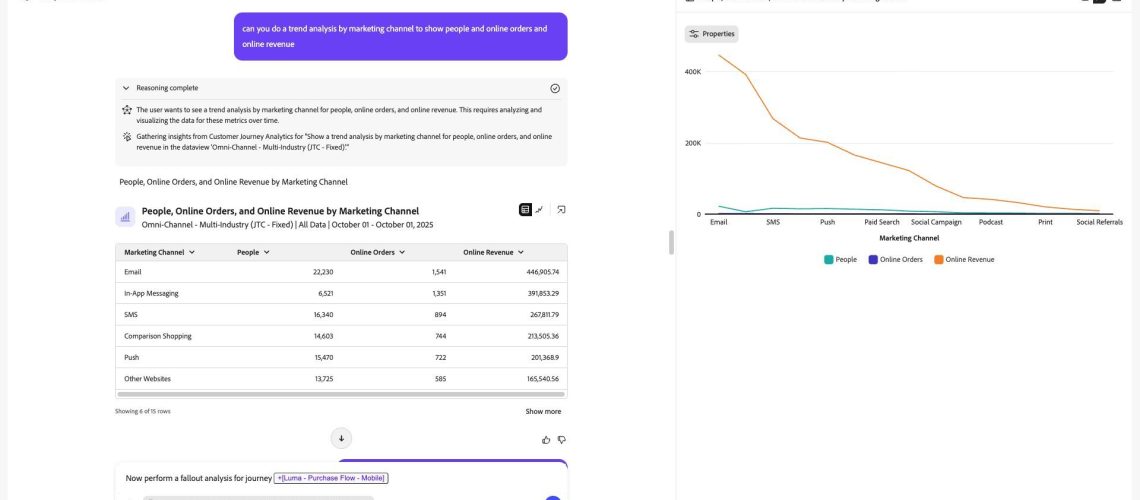Click the Luma Purchase Flow Mobile tag
This screenshot has height=500, width=1140.
pyautogui.click(x=331, y=478)
